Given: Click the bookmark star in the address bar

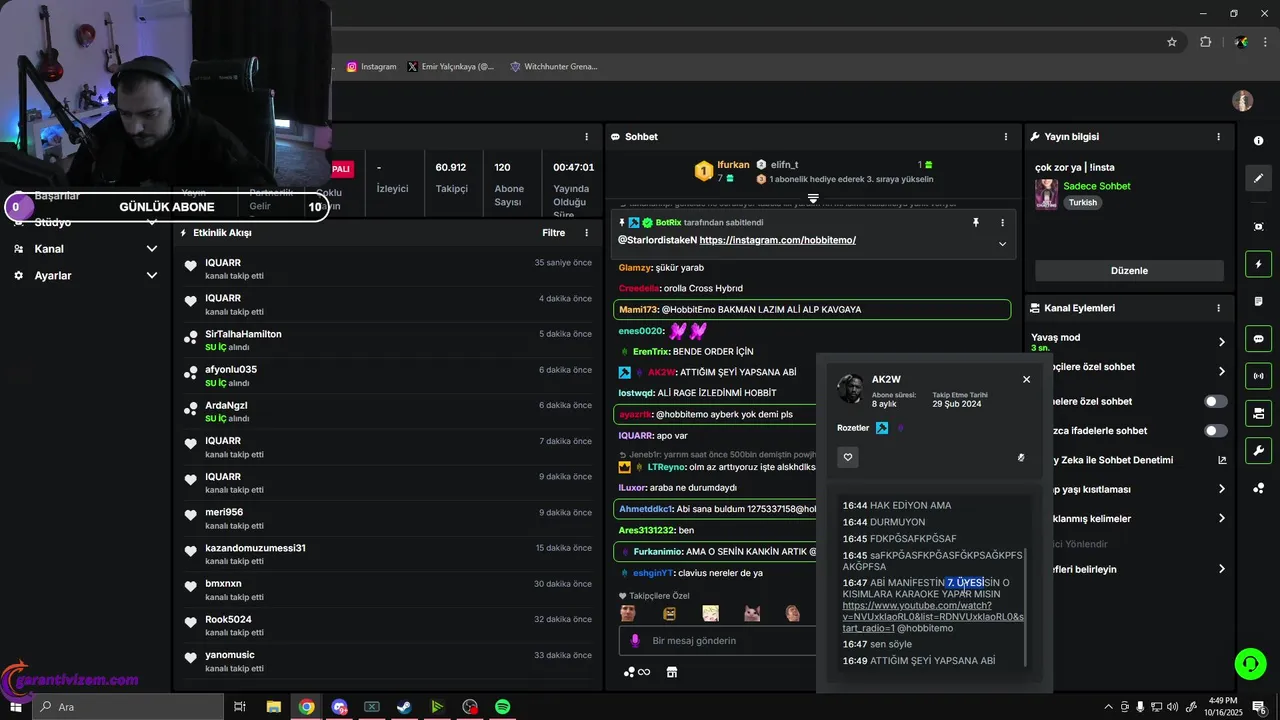Looking at the screenshot, I should [1172, 42].
